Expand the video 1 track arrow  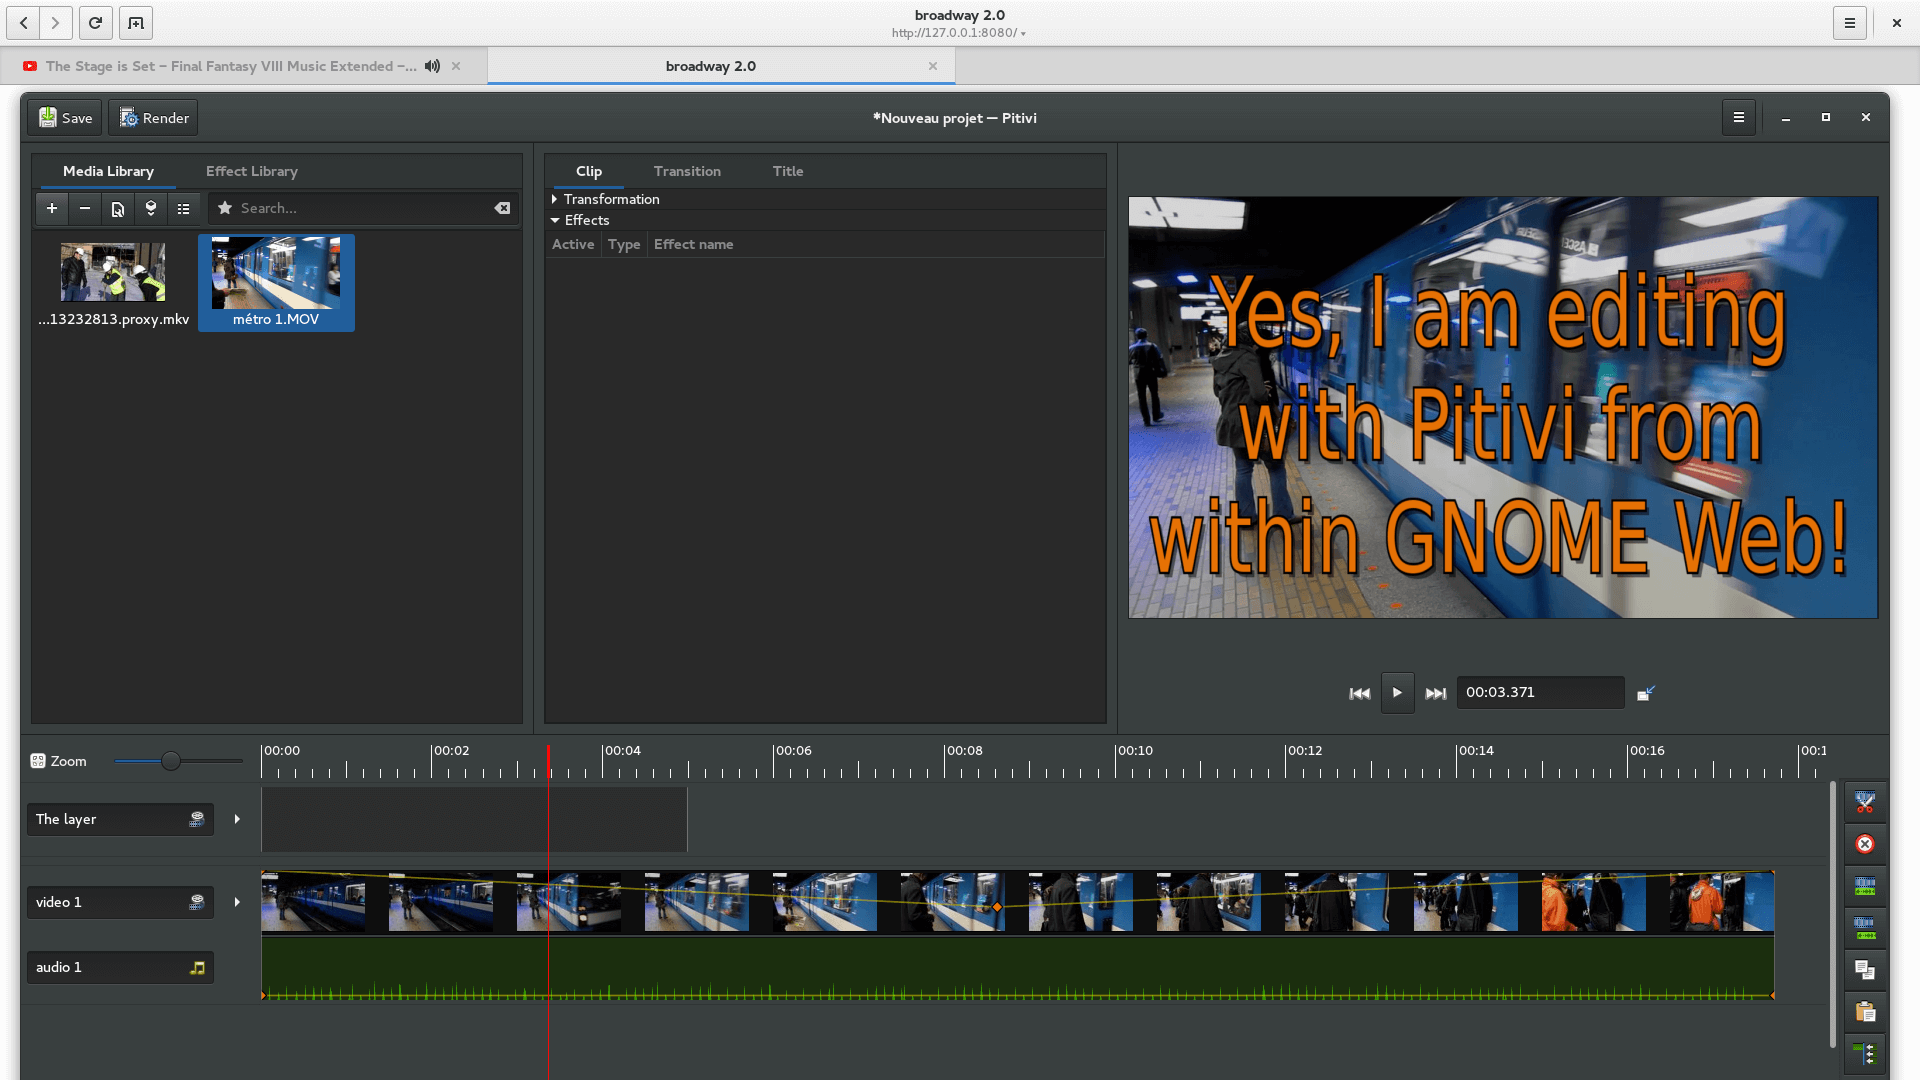pos(237,902)
